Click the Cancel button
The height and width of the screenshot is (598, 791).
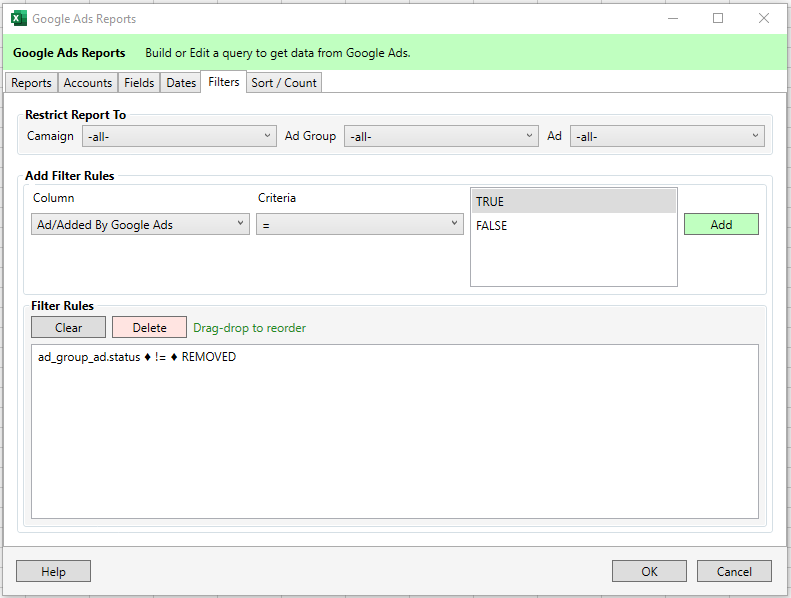734,571
